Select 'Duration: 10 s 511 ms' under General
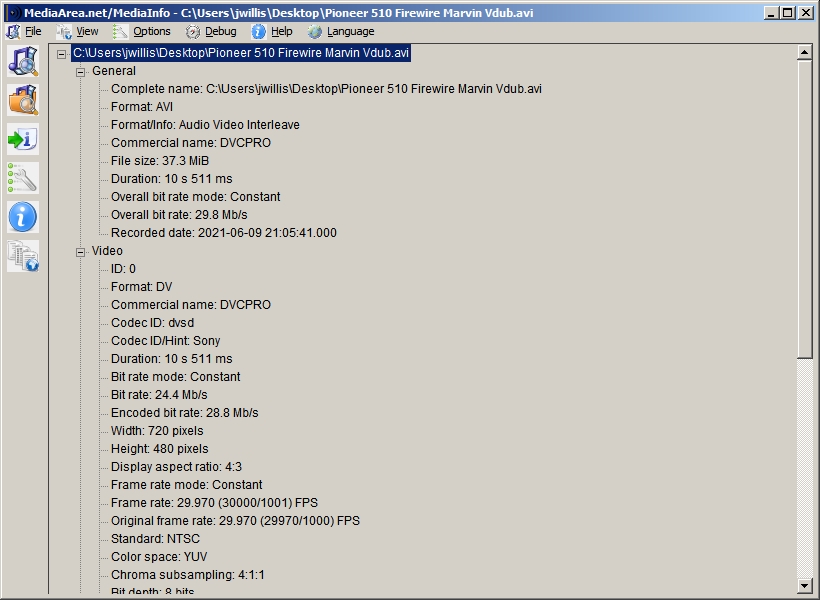The width and height of the screenshot is (820, 600). 172,179
